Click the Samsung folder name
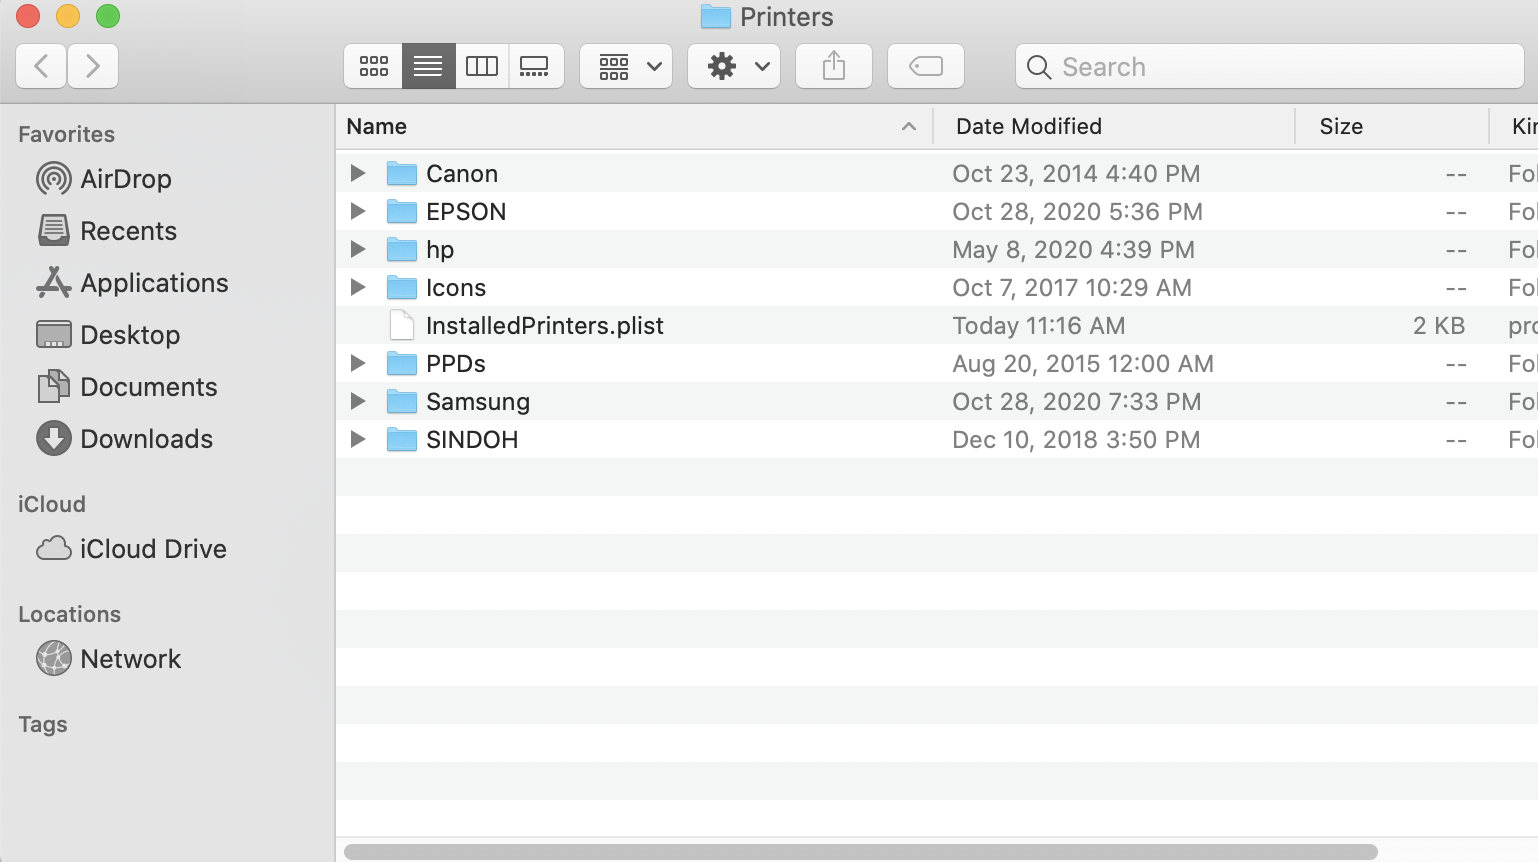Viewport: 1538px width, 862px height. pos(478,402)
